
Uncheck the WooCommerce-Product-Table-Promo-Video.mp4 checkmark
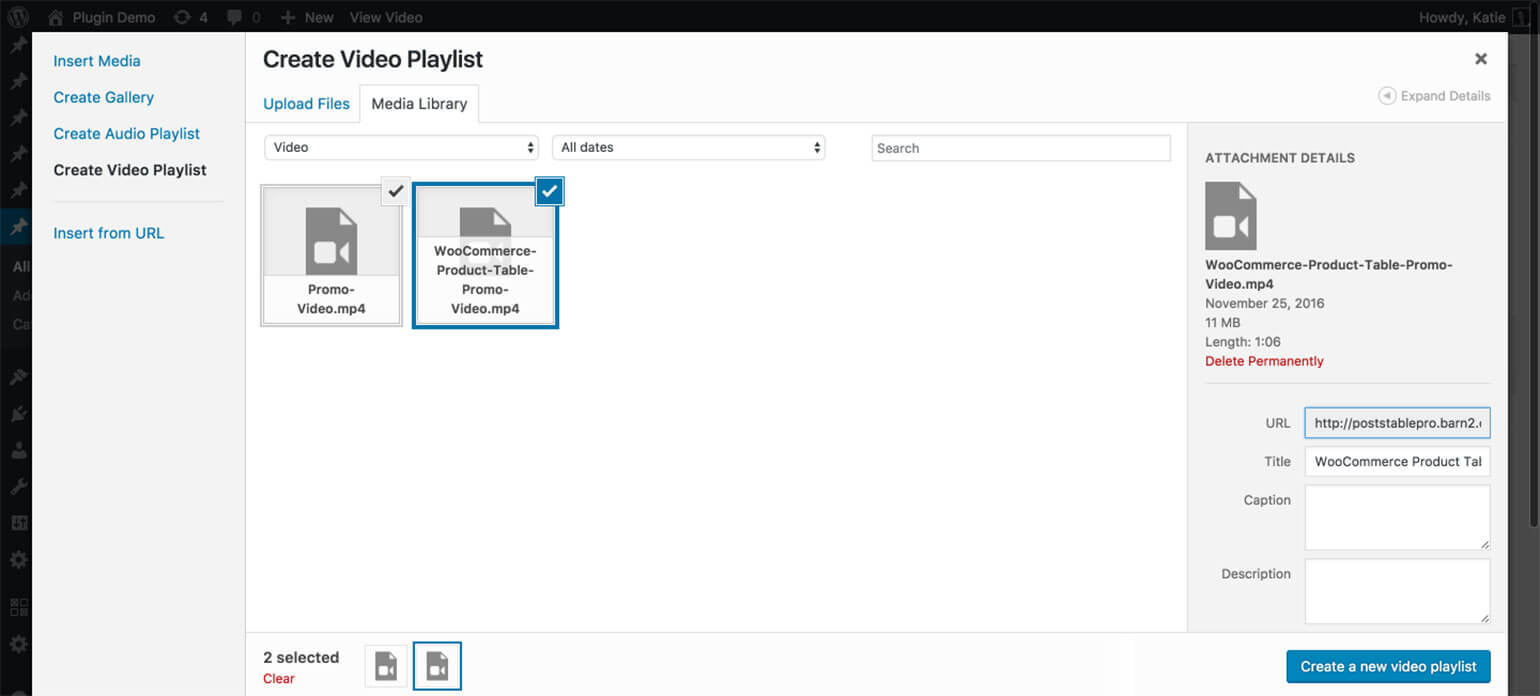[x=549, y=191]
